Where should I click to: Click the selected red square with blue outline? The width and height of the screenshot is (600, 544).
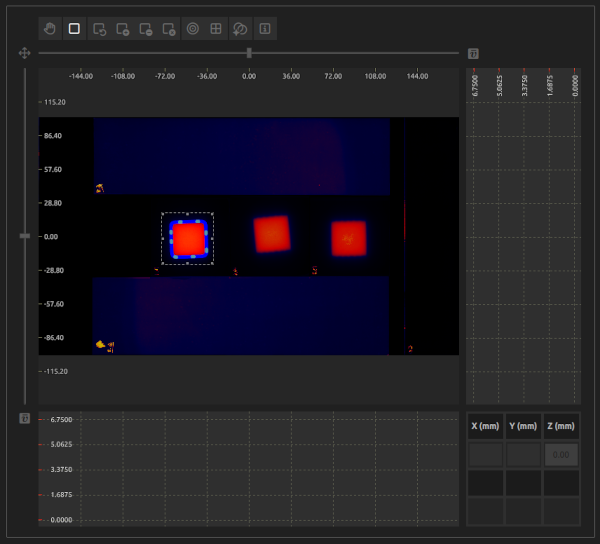tap(189, 239)
